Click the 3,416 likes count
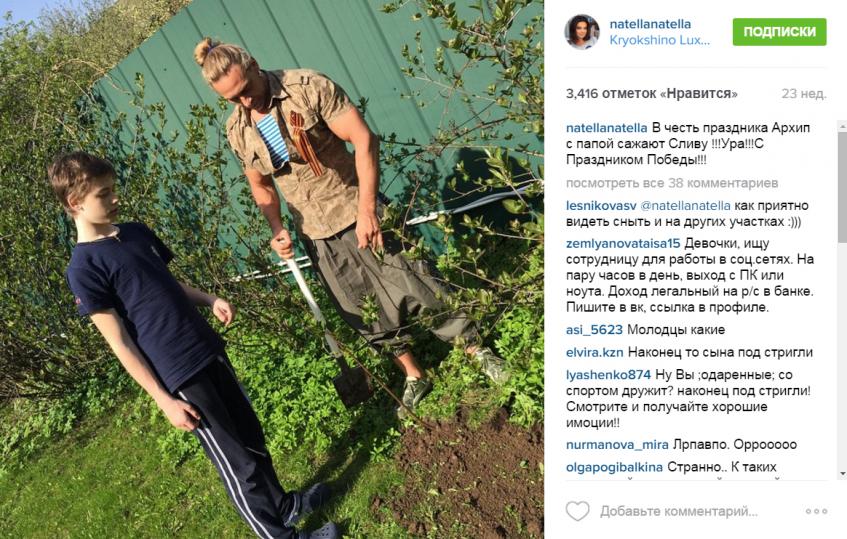 click(651, 93)
